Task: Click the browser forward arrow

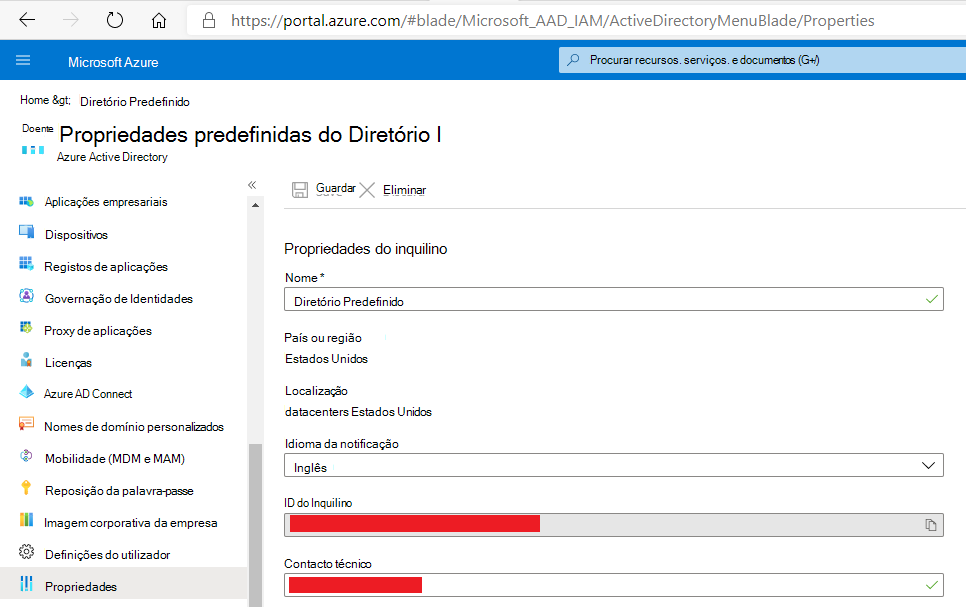Action: point(71,20)
